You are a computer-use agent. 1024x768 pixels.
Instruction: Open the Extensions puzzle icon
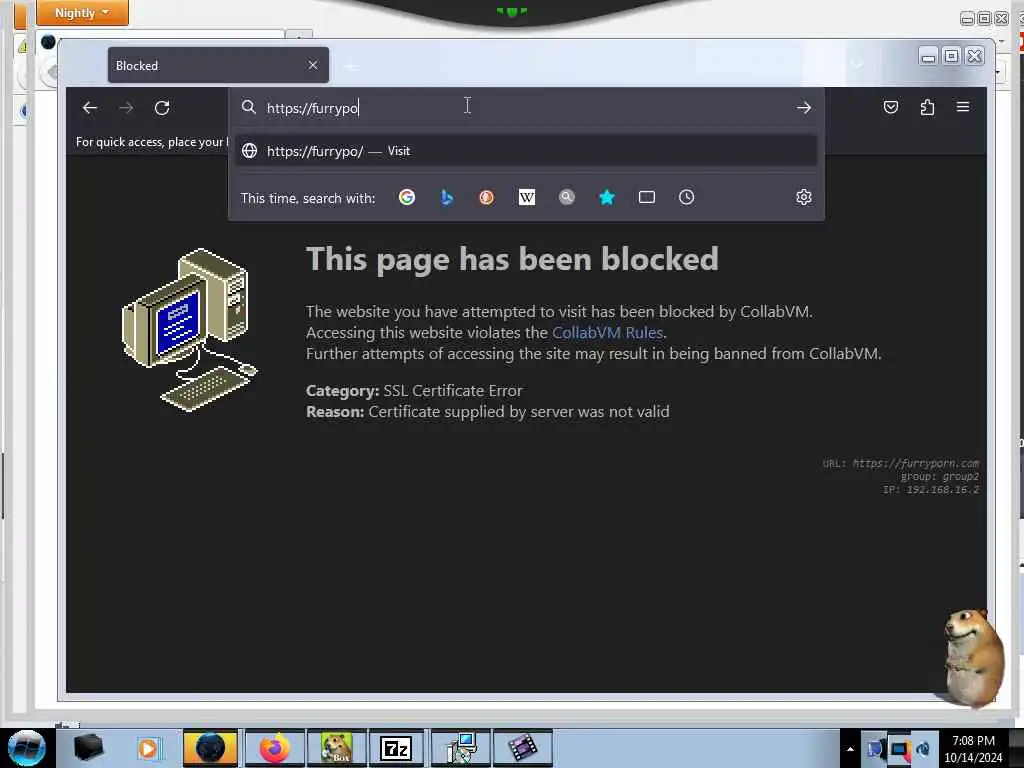pos(927,107)
